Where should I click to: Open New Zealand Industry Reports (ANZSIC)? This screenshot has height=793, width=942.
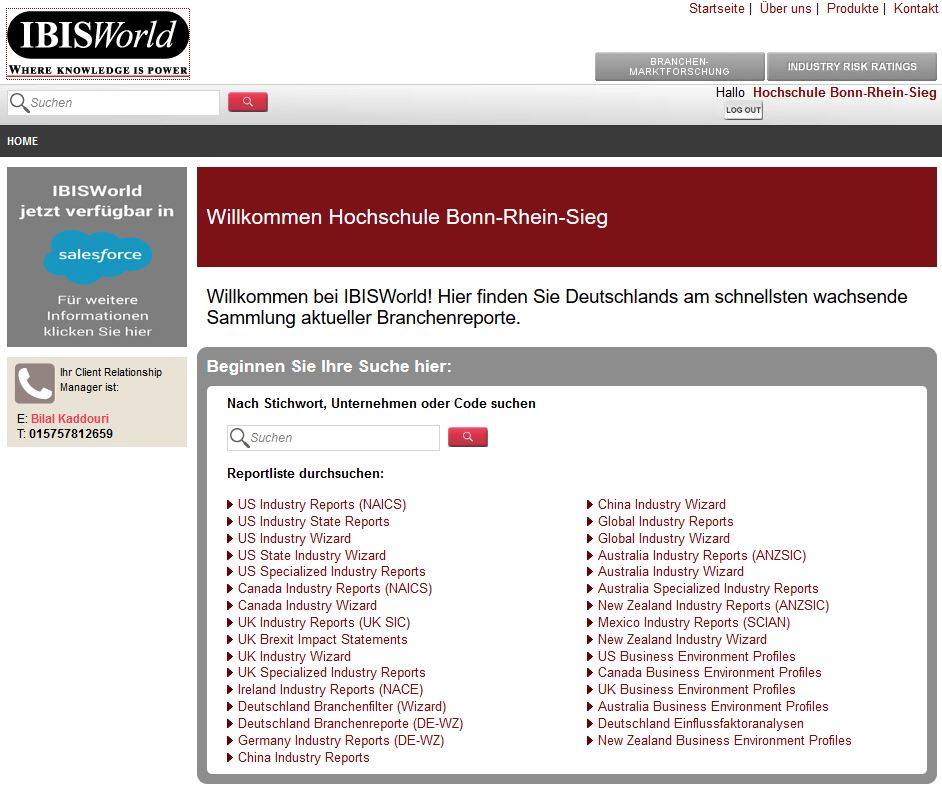click(x=714, y=605)
